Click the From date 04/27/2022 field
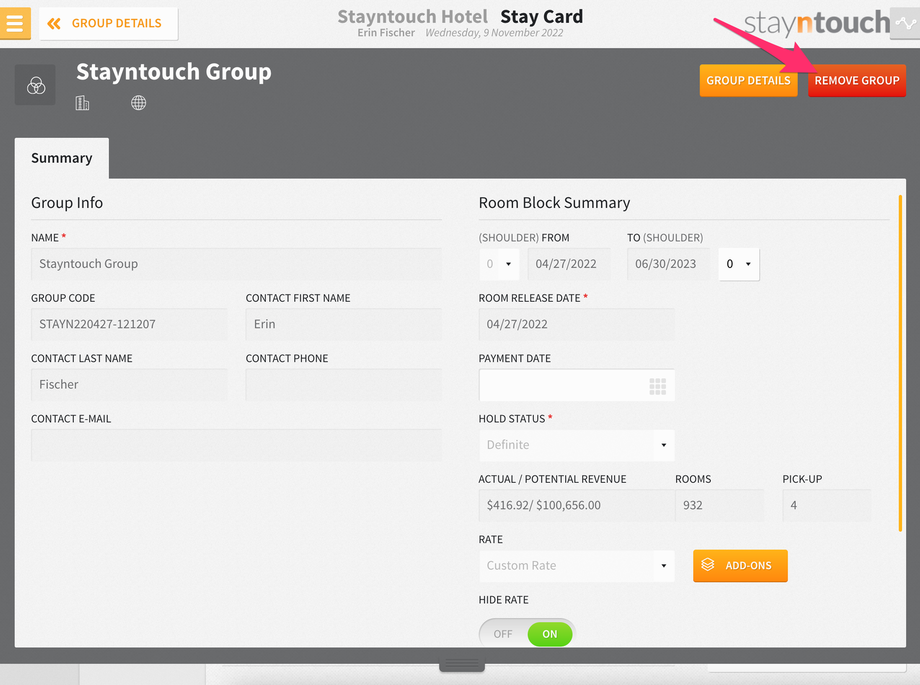Image resolution: width=920 pixels, height=685 pixels. click(569, 264)
